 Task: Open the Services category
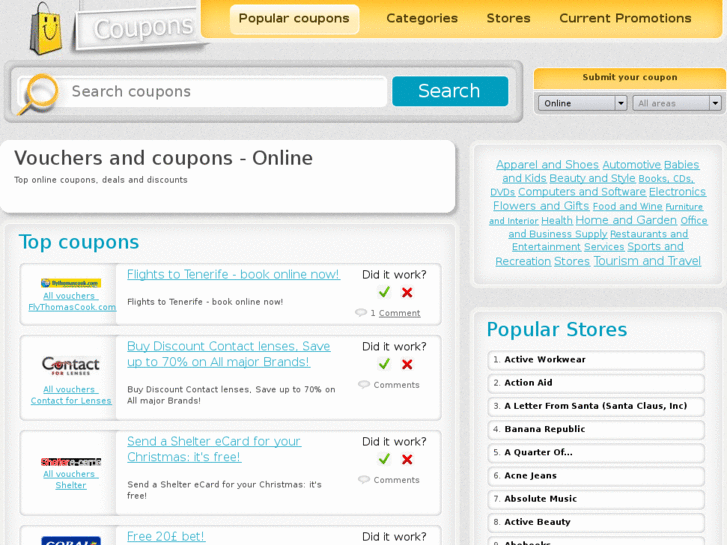[604, 247]
